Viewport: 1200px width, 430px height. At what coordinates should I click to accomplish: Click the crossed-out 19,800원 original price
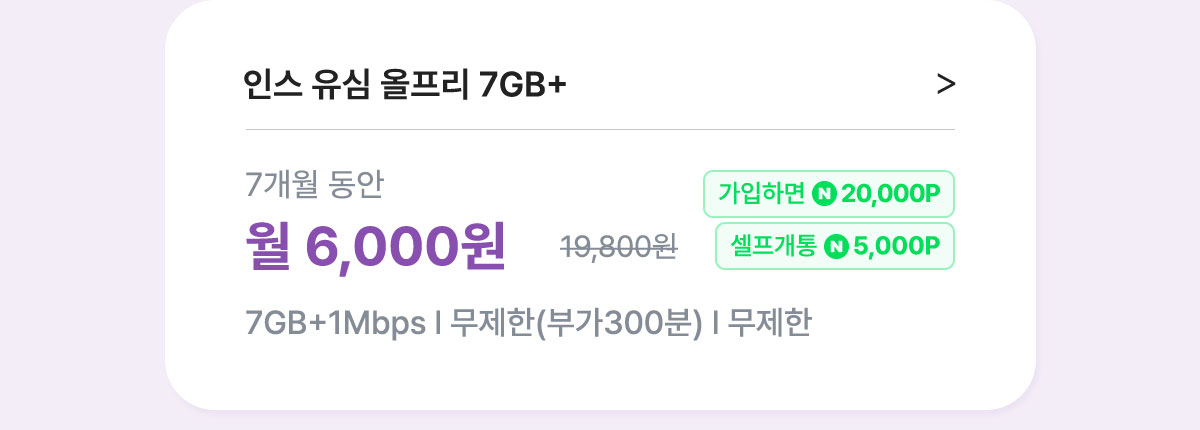coord(619,247)
